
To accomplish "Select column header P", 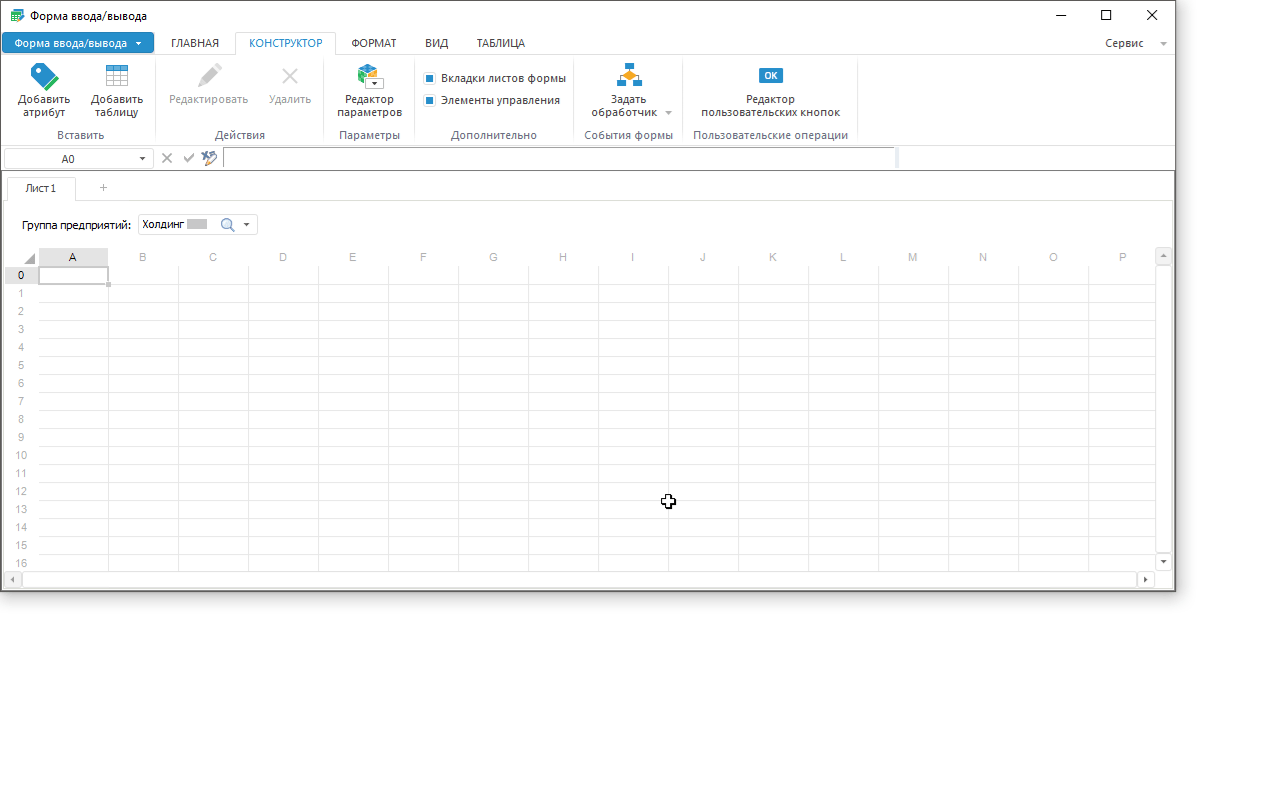I will [x=1122, y=257].
